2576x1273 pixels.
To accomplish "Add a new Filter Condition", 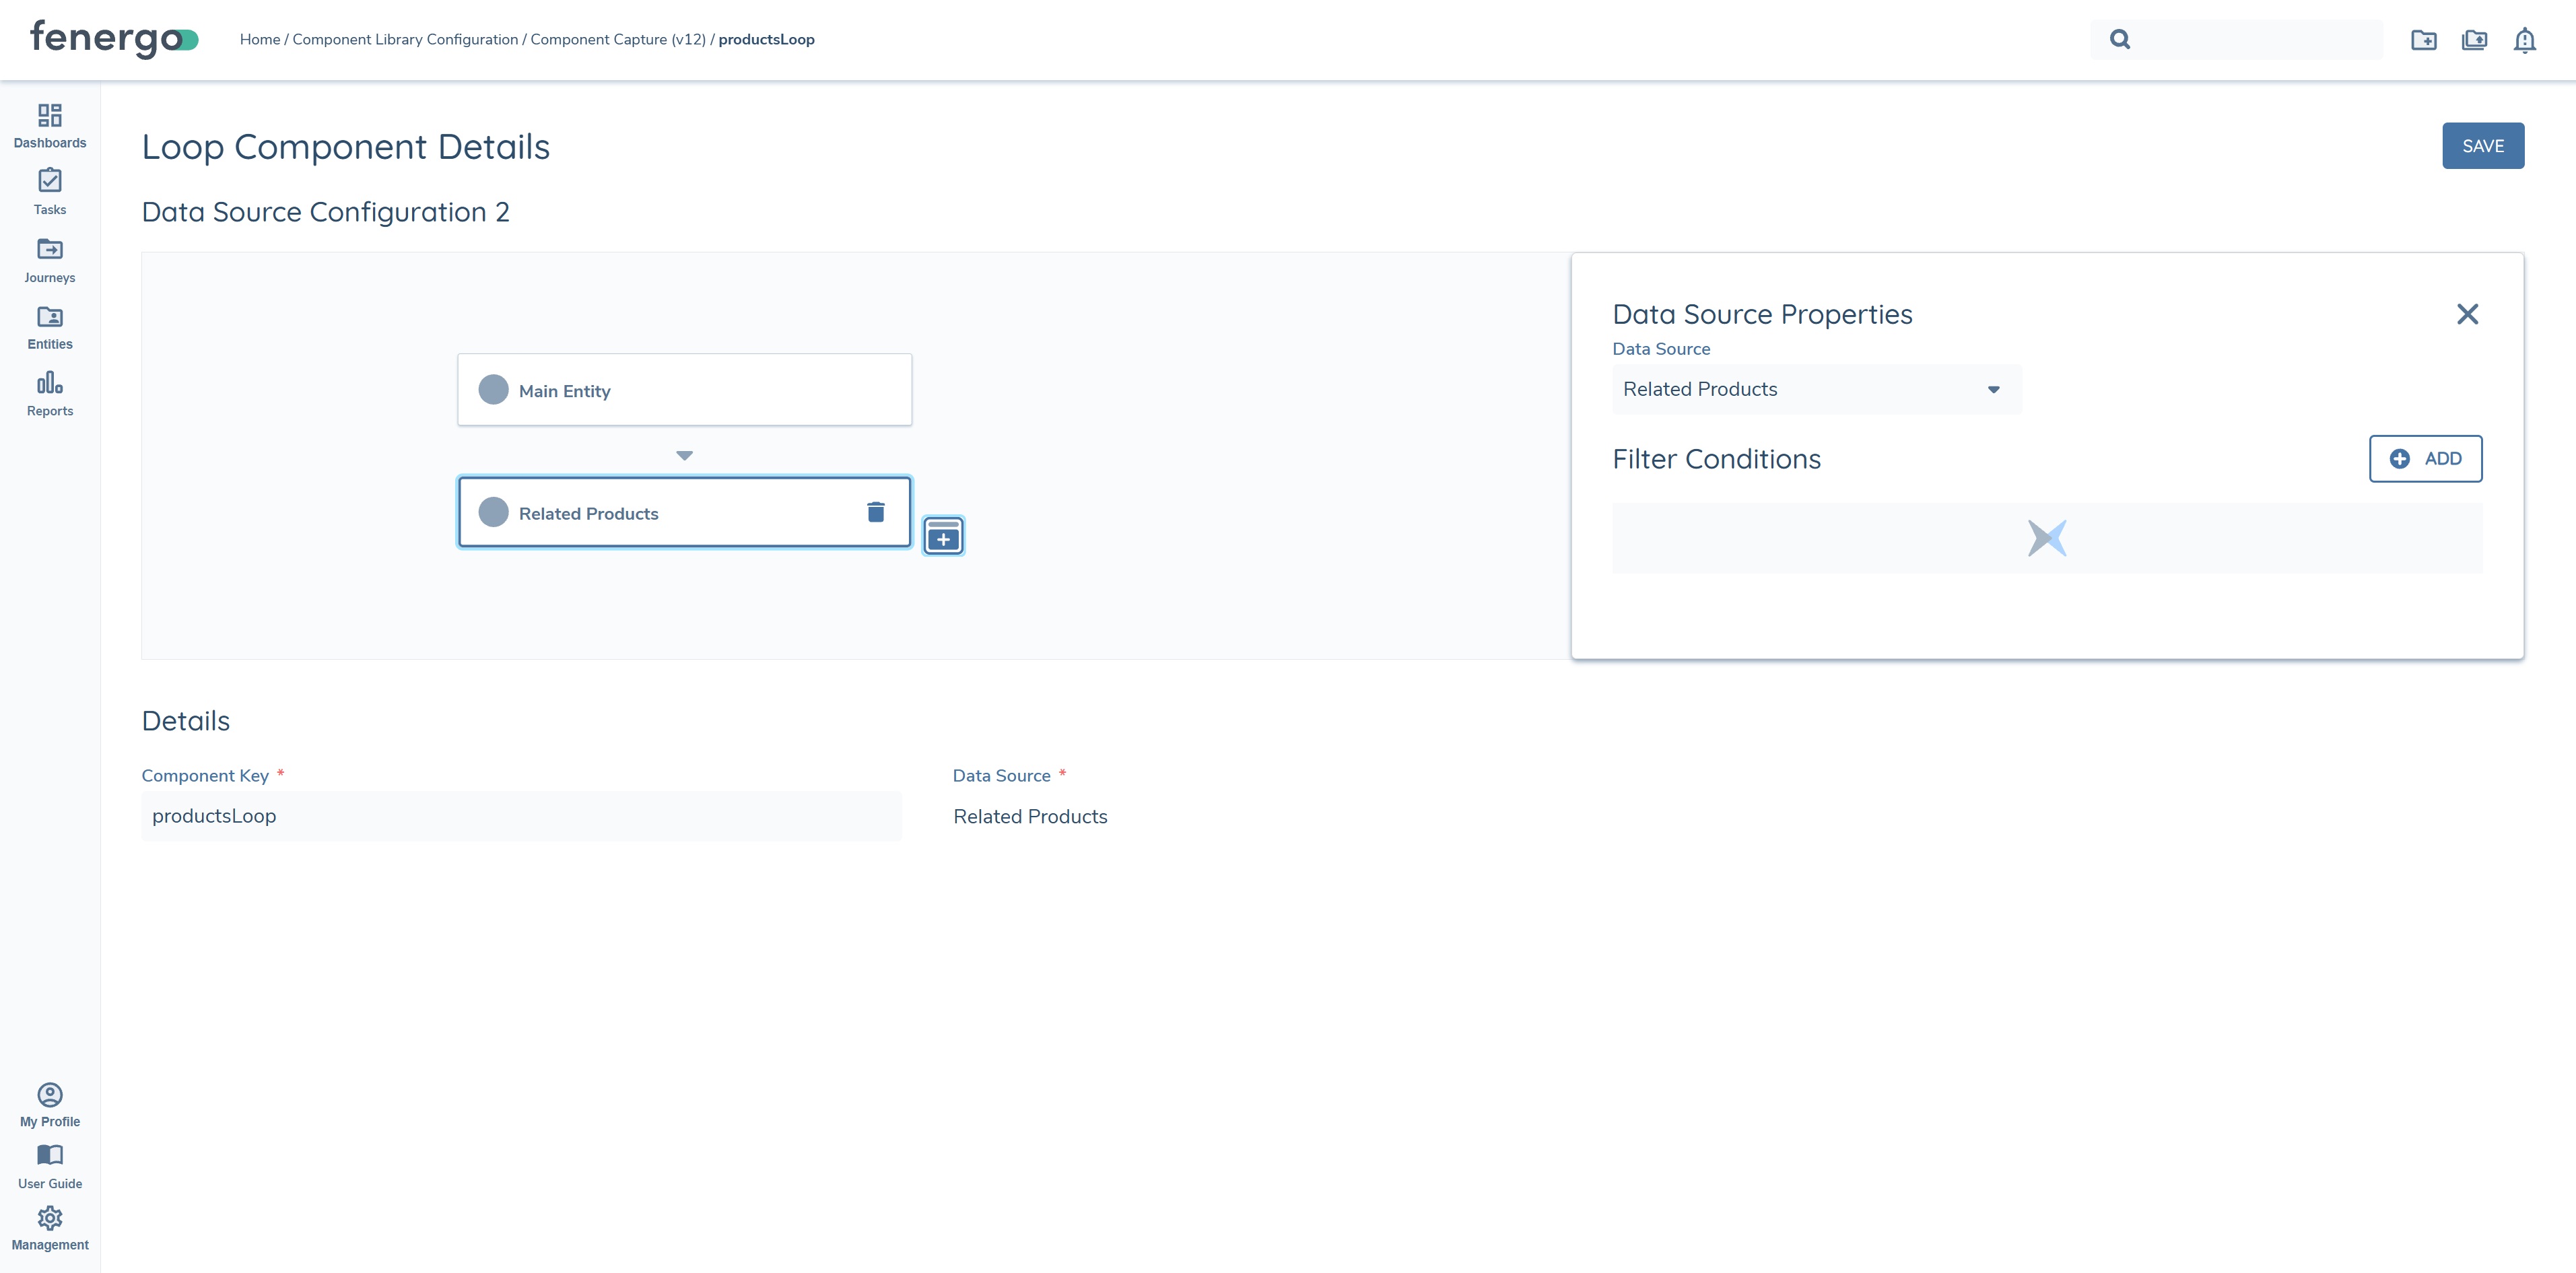I will point(2425,458).
